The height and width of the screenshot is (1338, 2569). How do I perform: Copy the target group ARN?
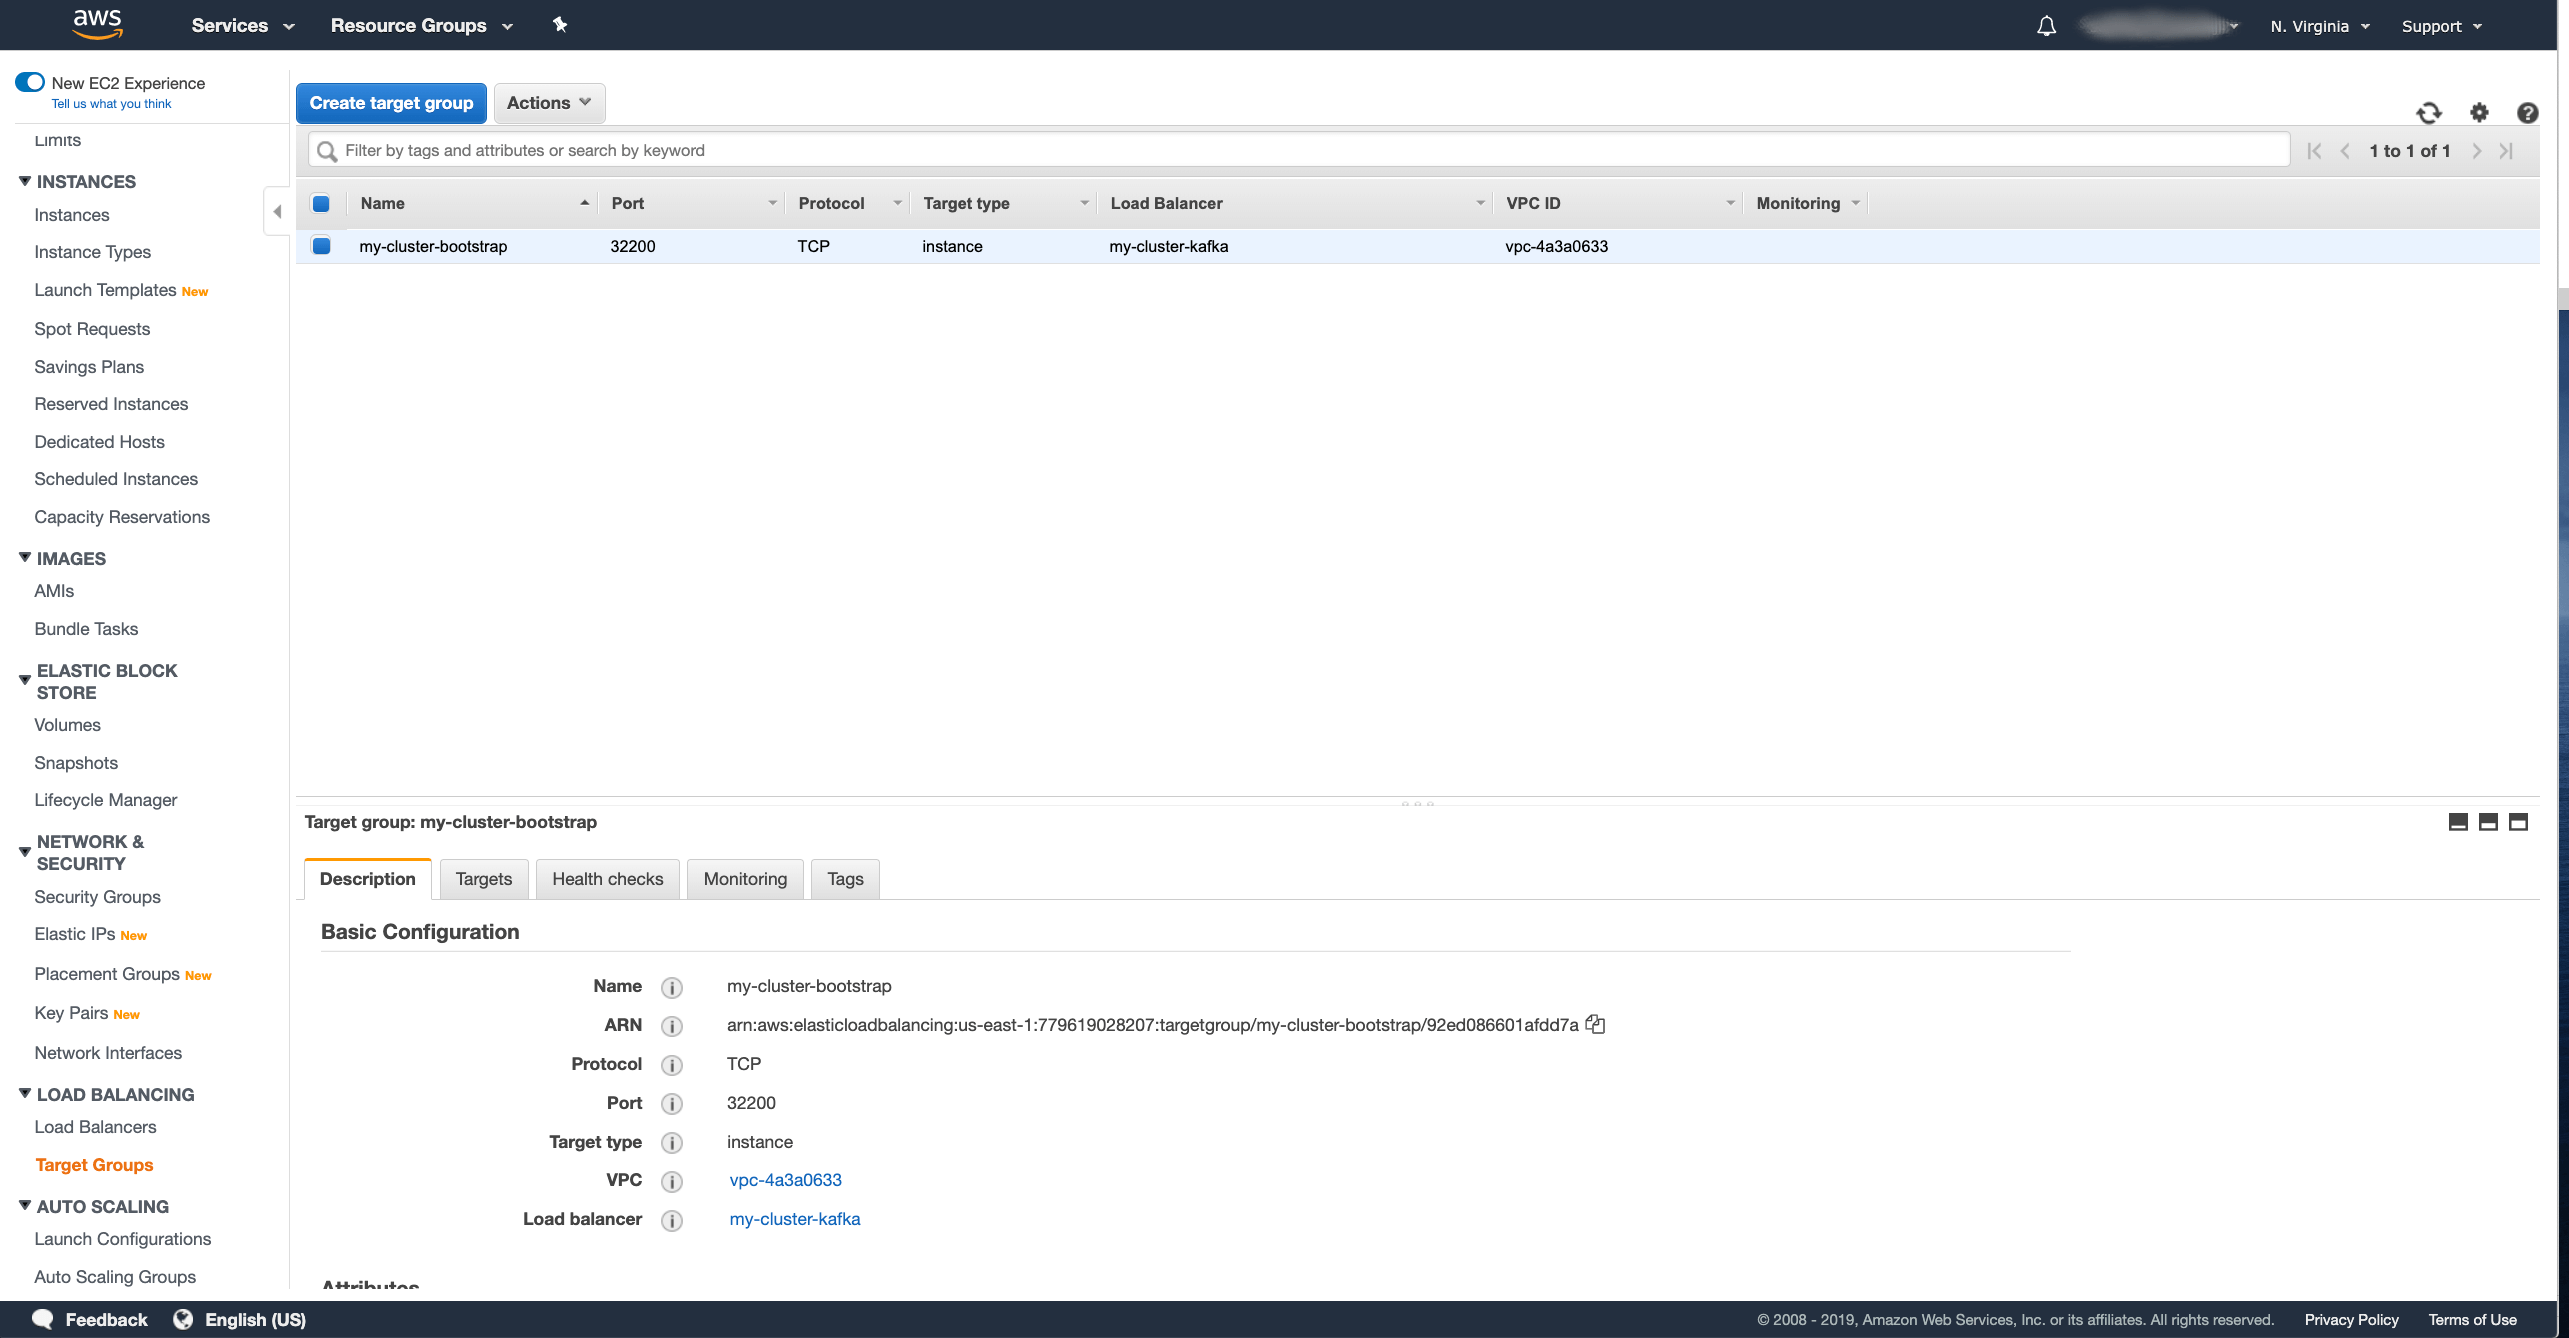tap(1595, 1024)
